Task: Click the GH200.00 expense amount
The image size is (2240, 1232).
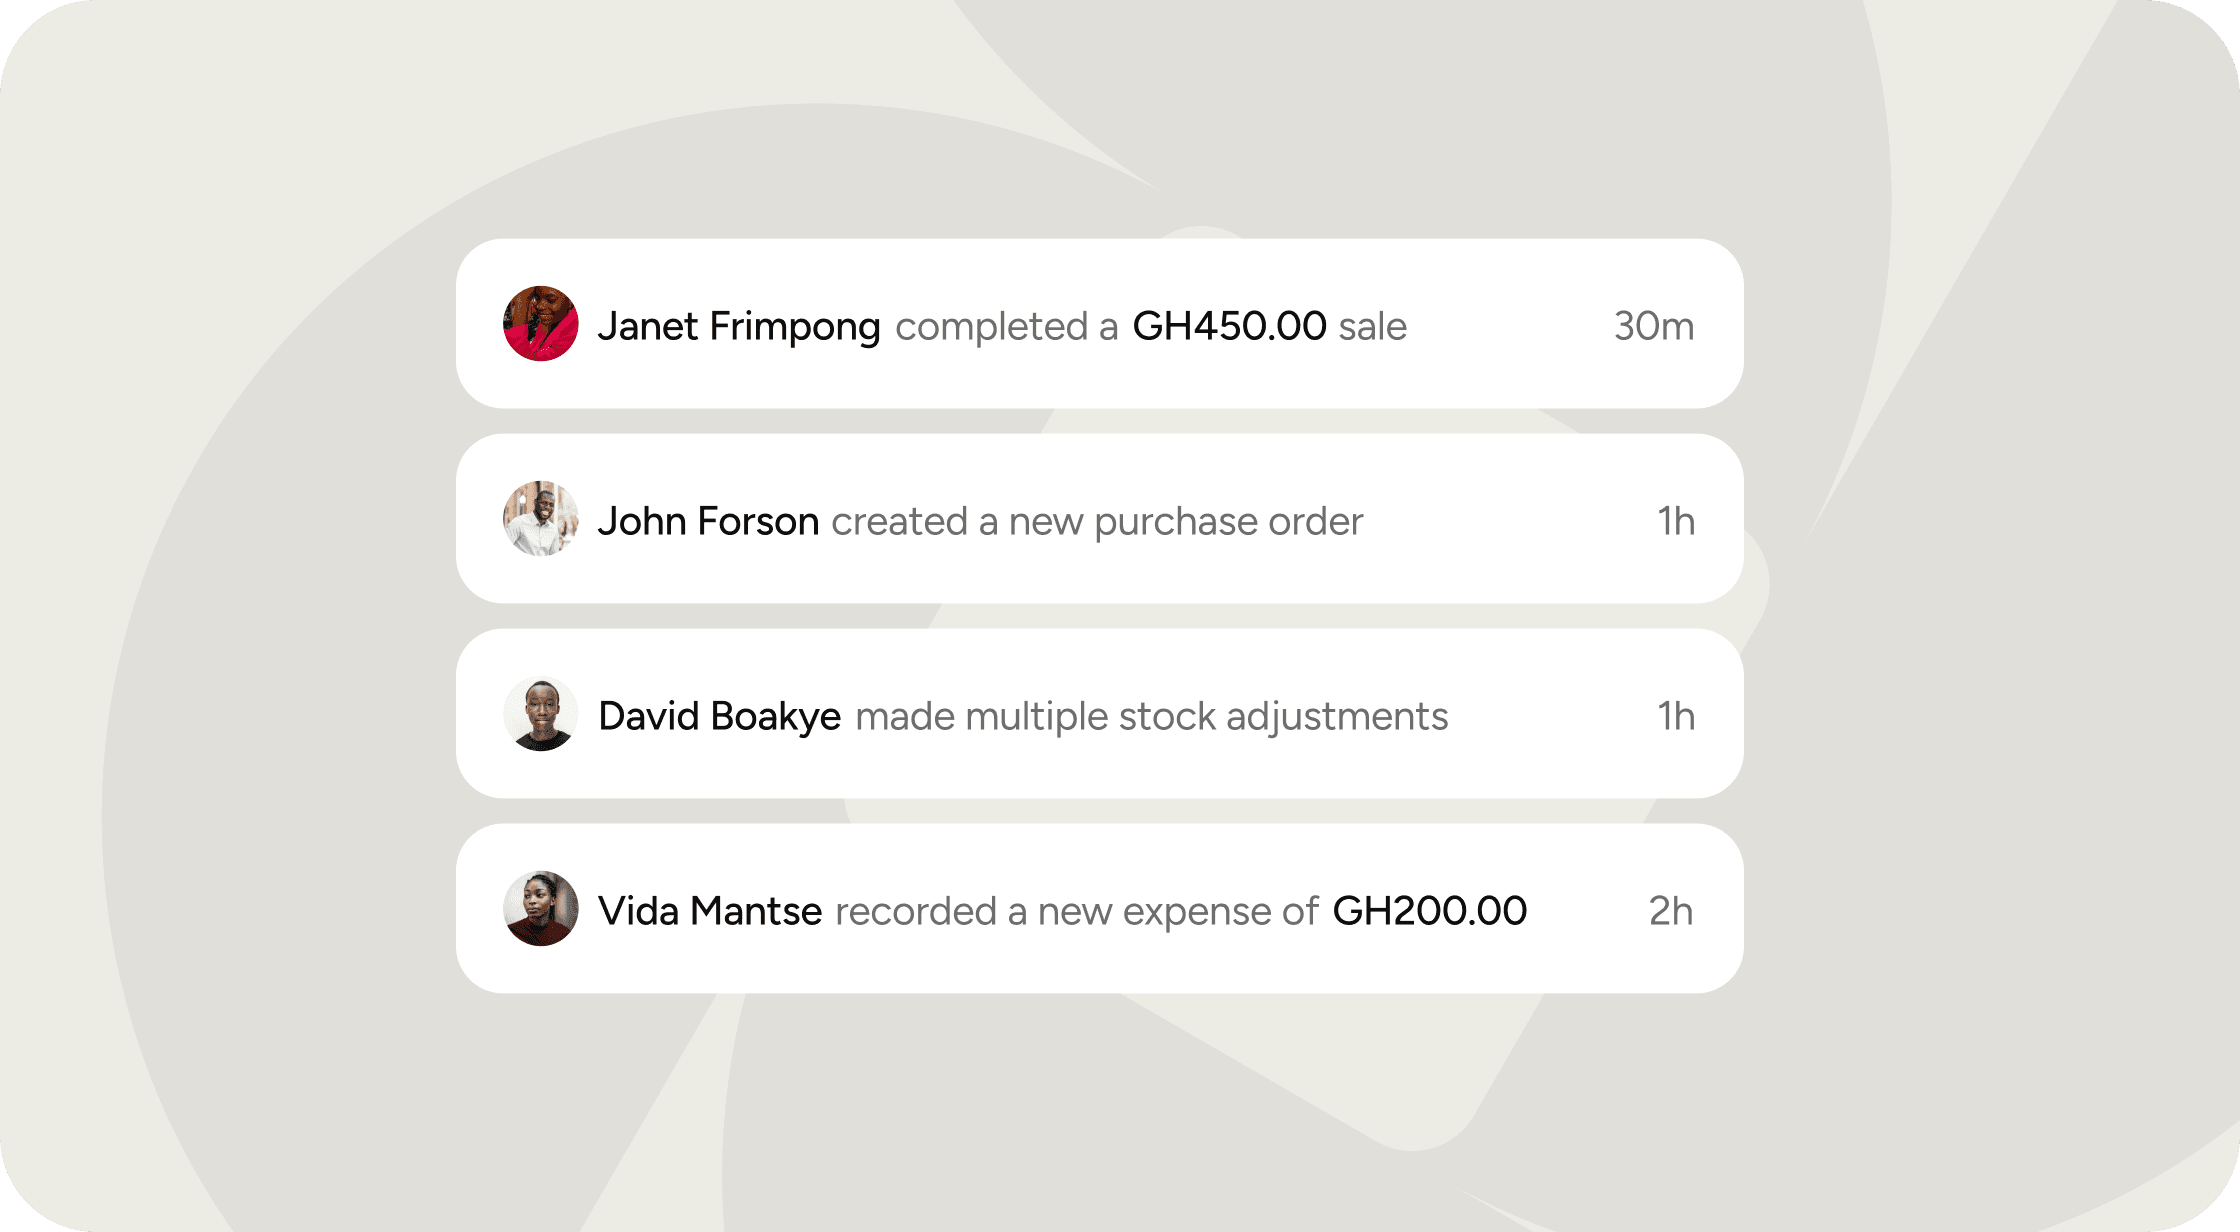Action: (x=1429, y=911)
